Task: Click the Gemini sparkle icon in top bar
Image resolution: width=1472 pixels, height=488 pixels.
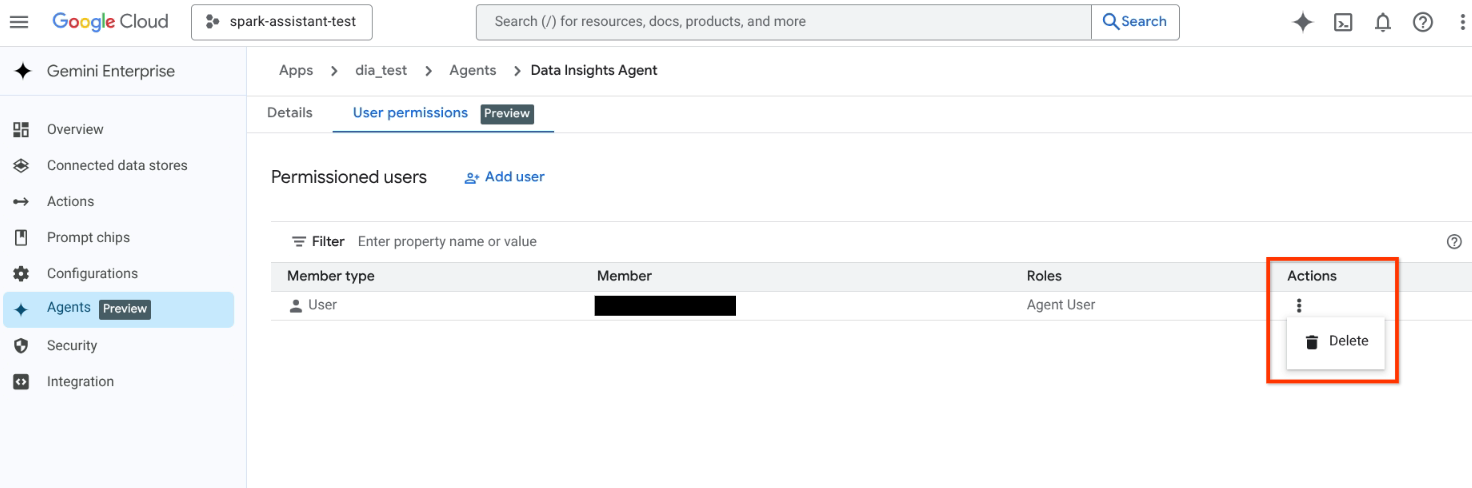Action: pos(1302,22)
